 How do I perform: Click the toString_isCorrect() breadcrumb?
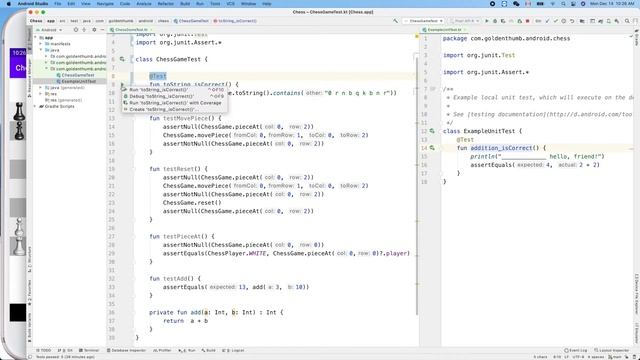click(x=235, y=21)
